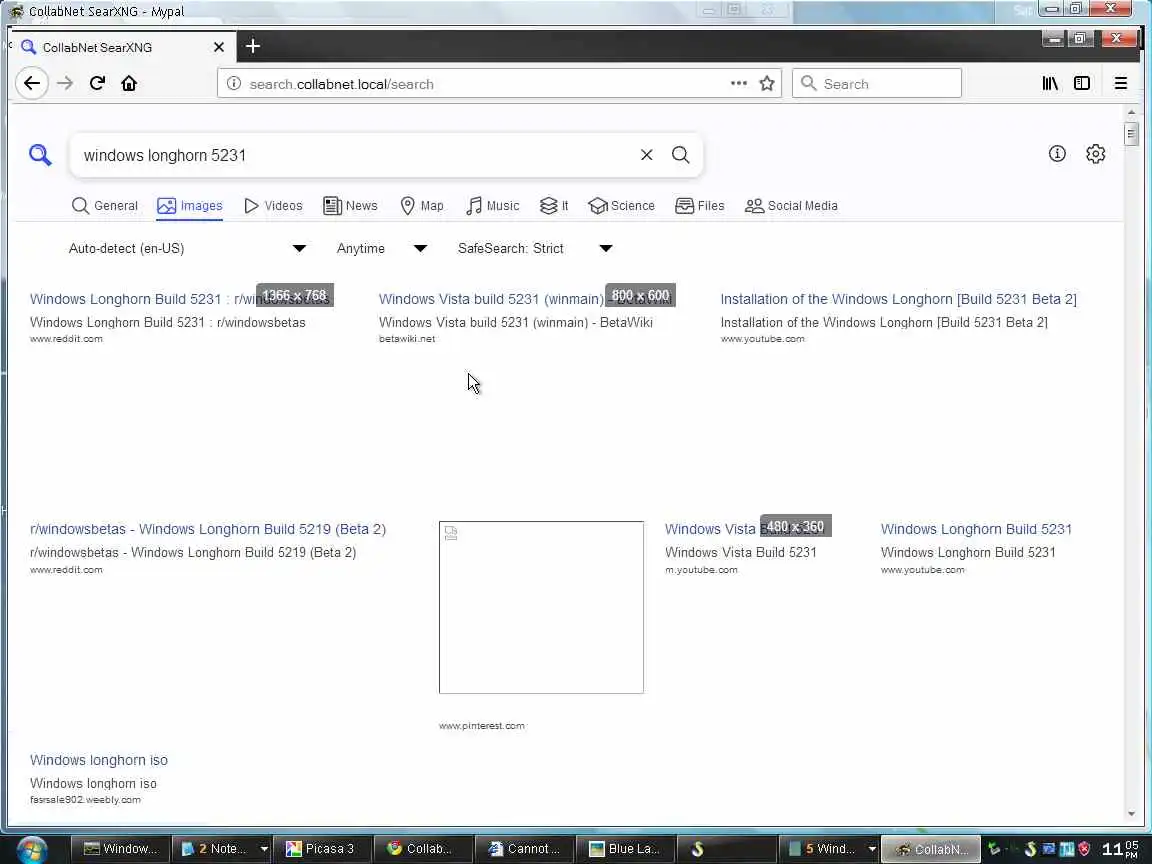Image resolution: width=1152 pixels, height=864 pixels.
Task: Switch to the Files tab
Action: tap(700, 206)
